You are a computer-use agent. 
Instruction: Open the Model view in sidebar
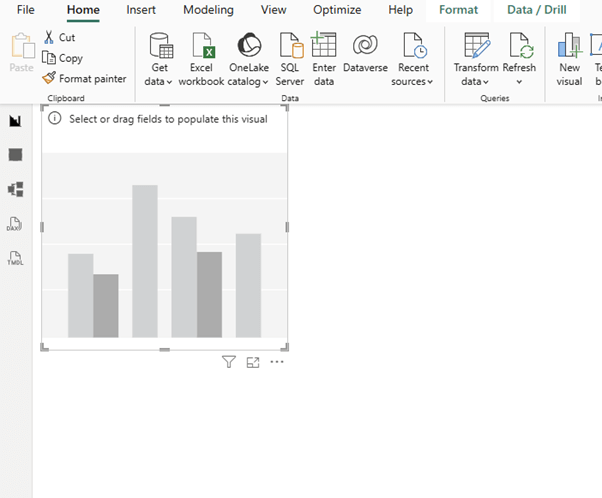click(x=15, y=189)
